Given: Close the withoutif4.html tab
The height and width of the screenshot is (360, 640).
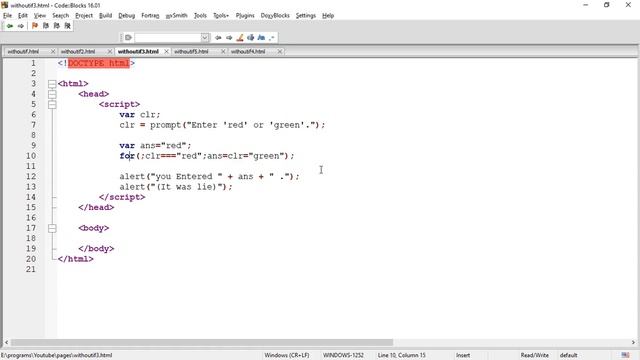Looking at the screenshot, I should point(280,51).
